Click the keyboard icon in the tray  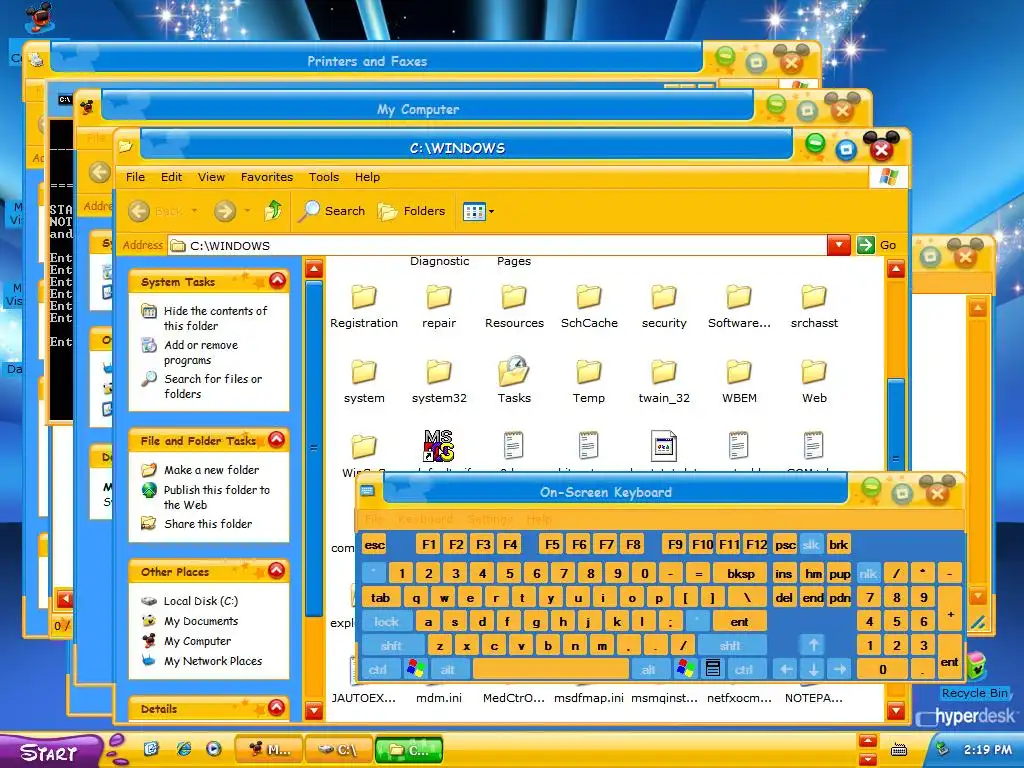[899, 750]
